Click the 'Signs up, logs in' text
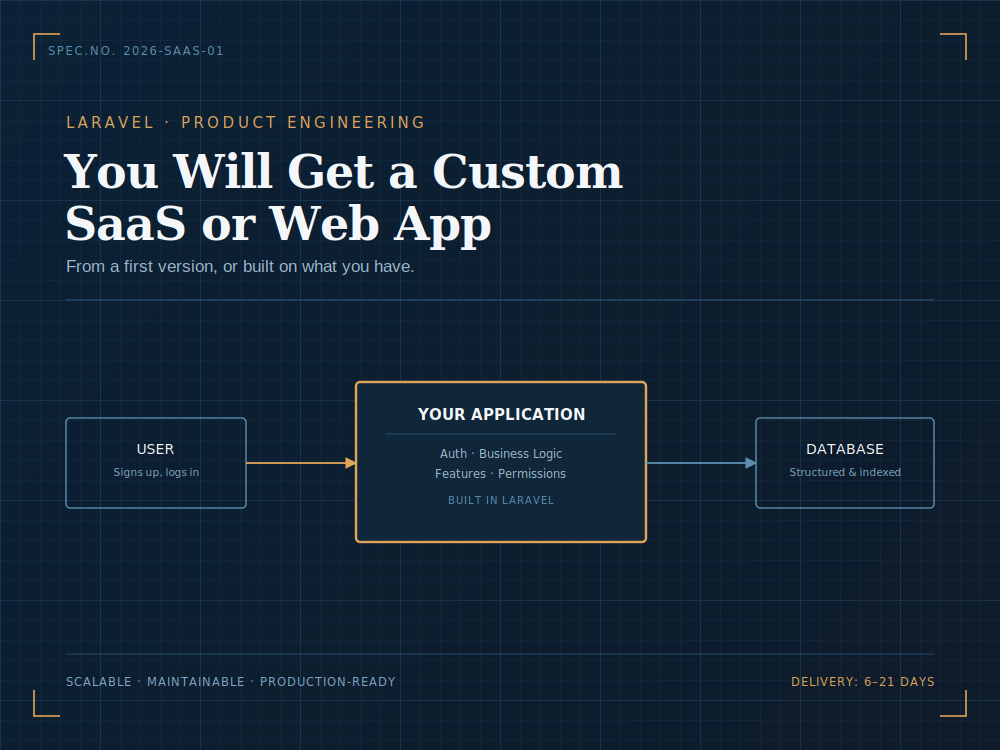Screen dimensions: 1000x750 click(x=156, y=473)
